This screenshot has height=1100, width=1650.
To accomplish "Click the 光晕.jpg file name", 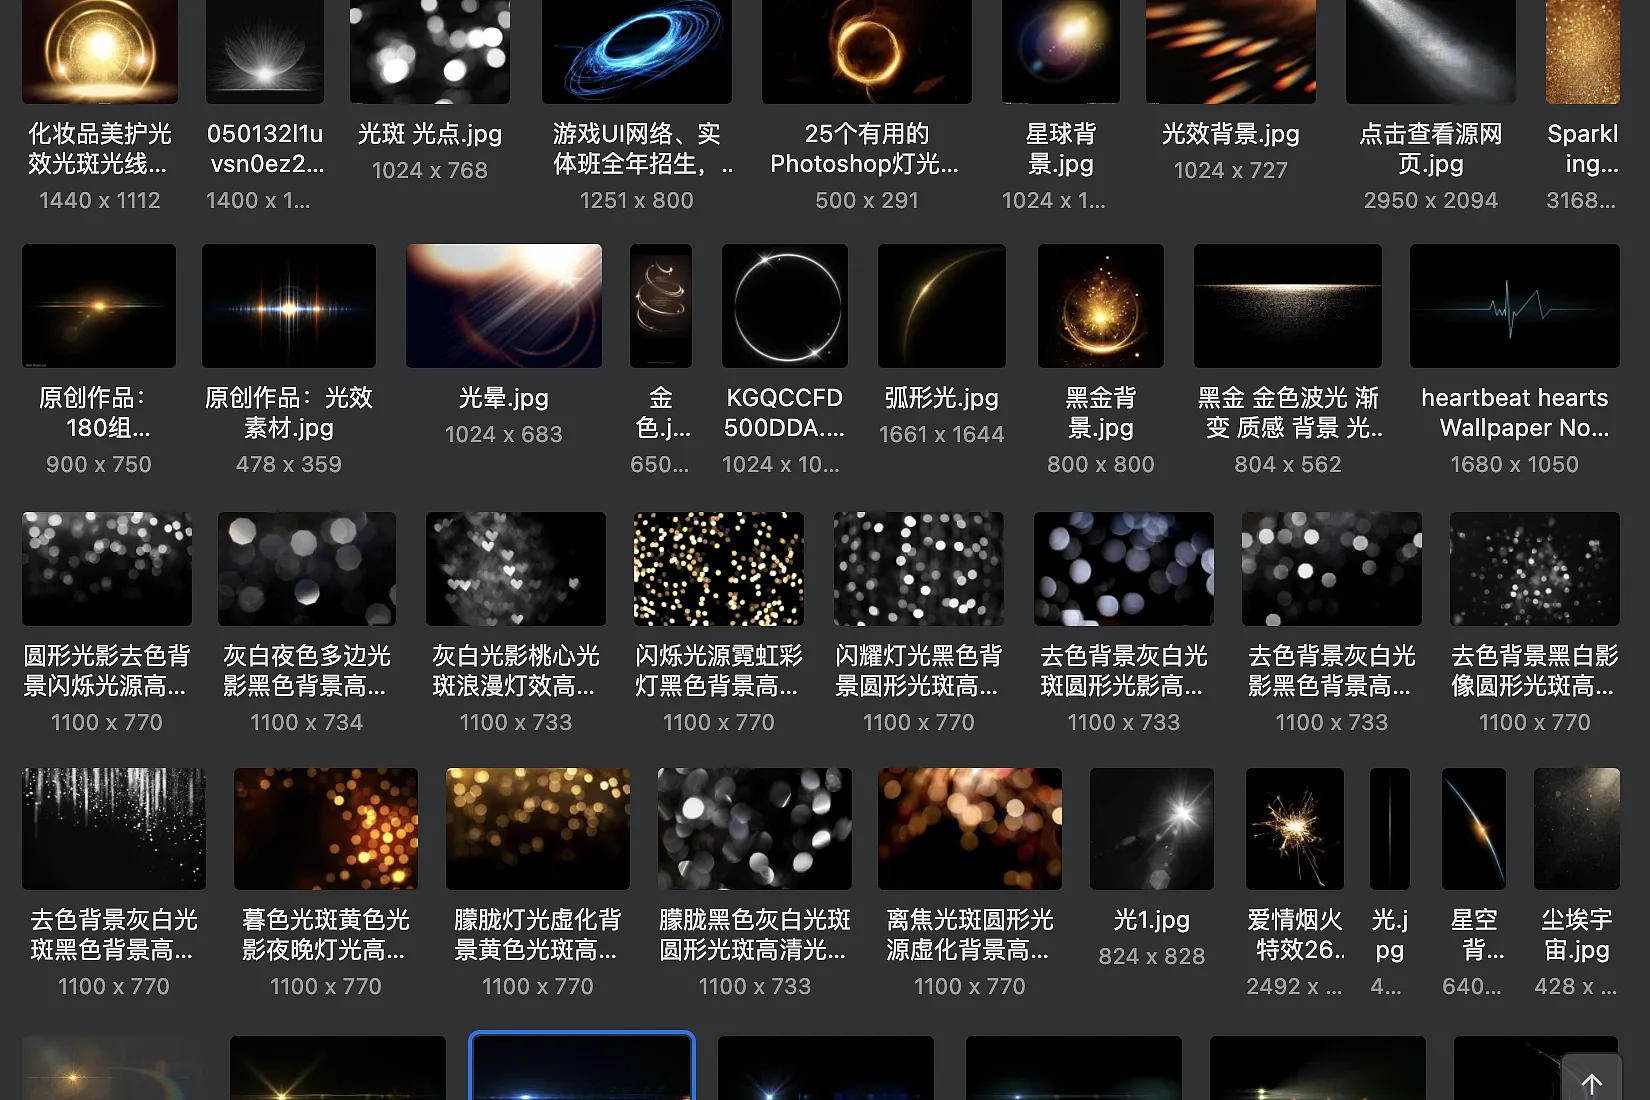I will coord(504,398).
